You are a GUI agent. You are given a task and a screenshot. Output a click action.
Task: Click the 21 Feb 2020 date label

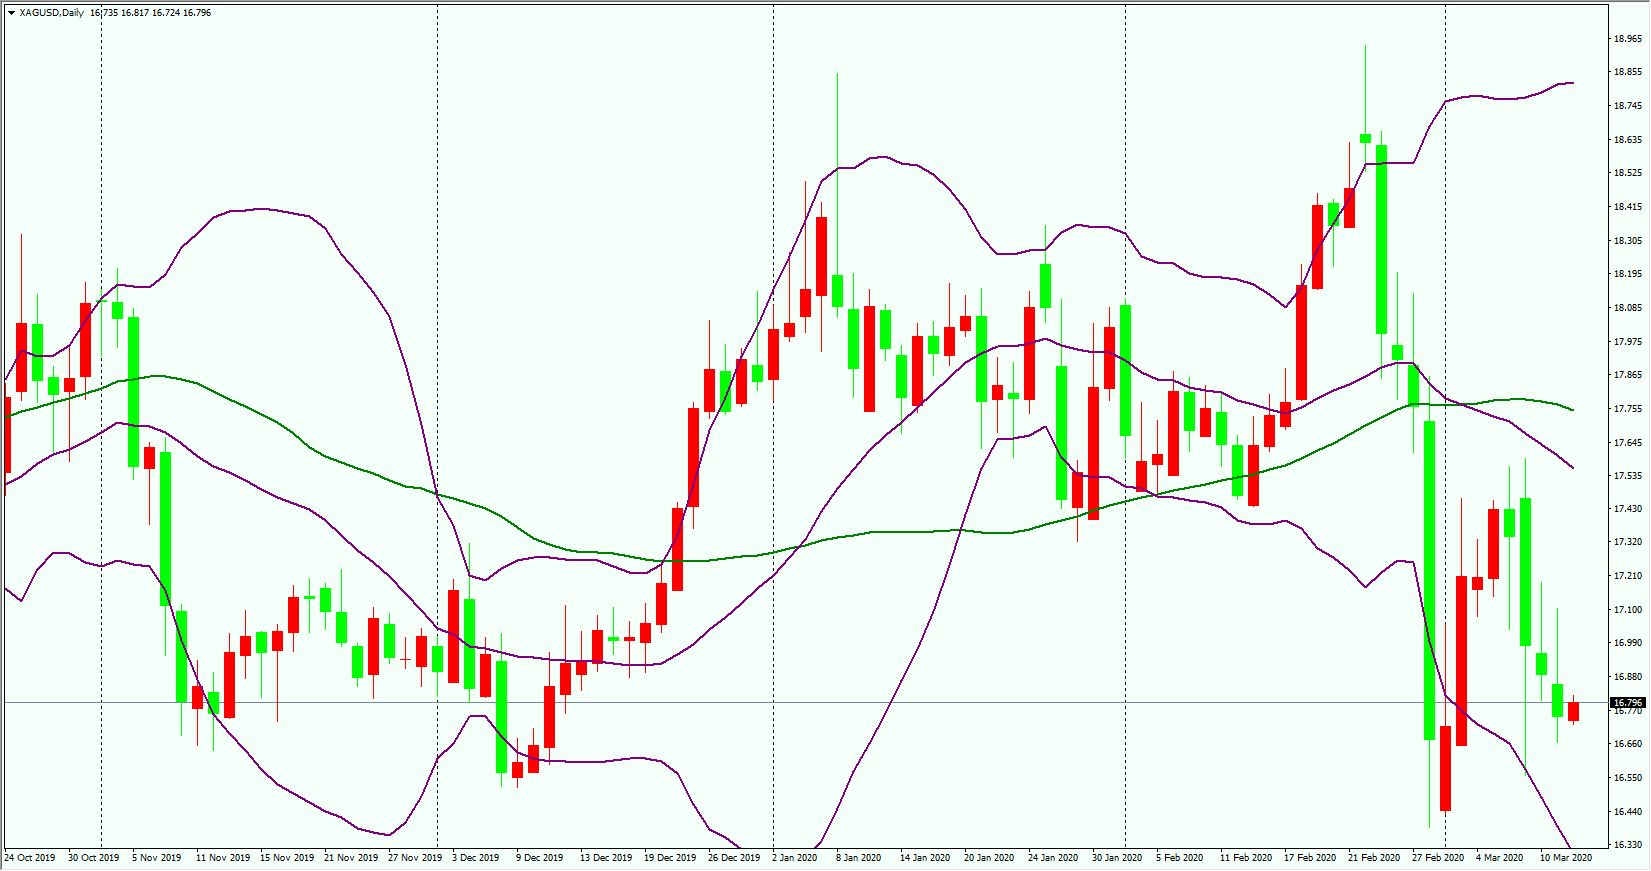1374,858
